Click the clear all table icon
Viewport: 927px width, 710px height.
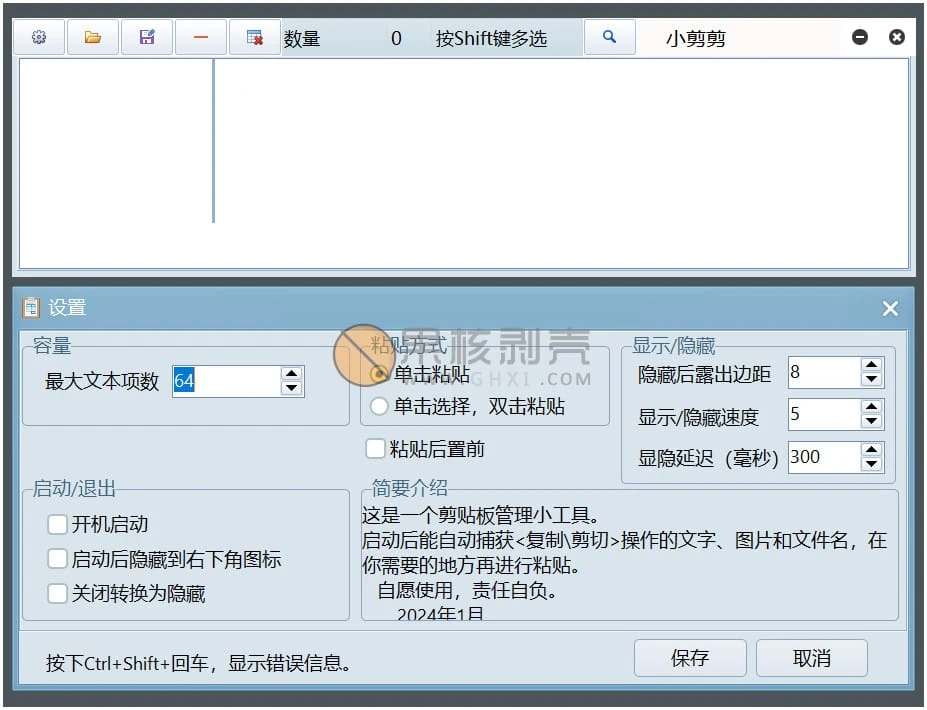tap(255, 37)
